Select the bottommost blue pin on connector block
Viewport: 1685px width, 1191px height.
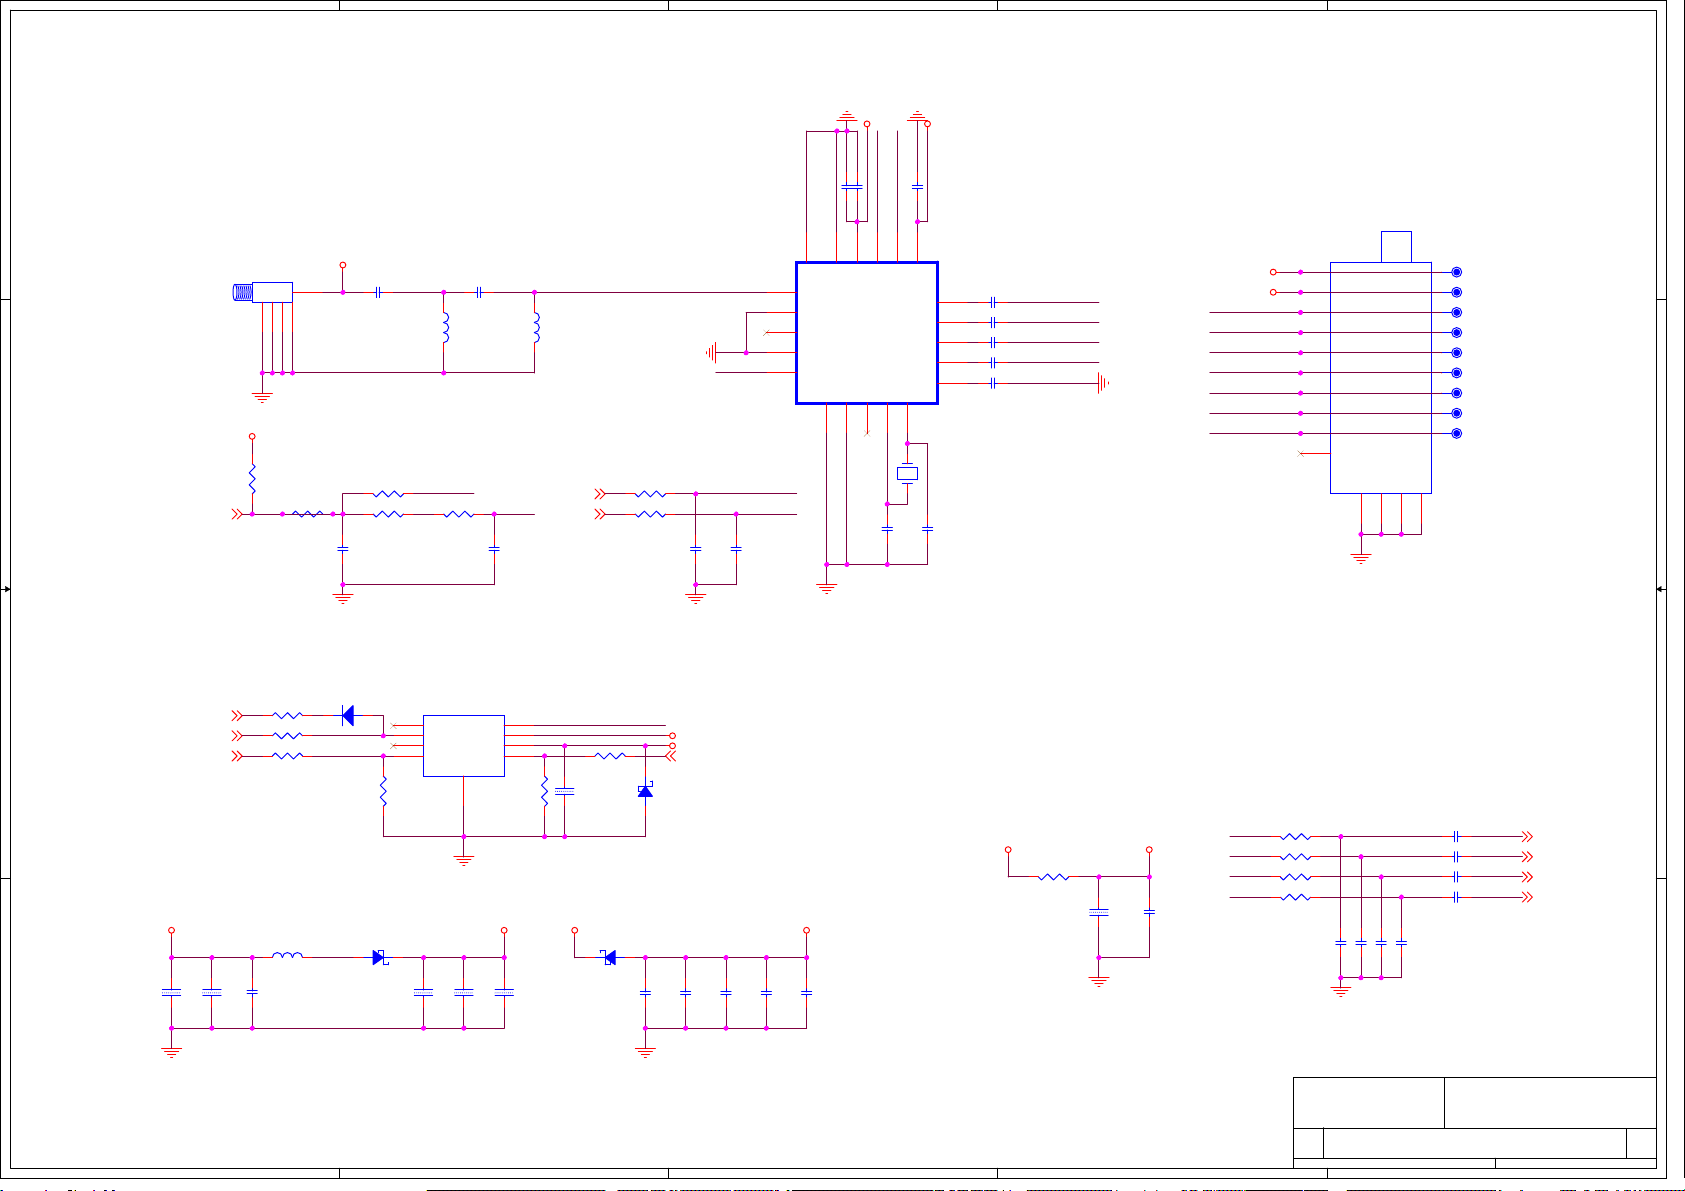(x=1456, y=433)
